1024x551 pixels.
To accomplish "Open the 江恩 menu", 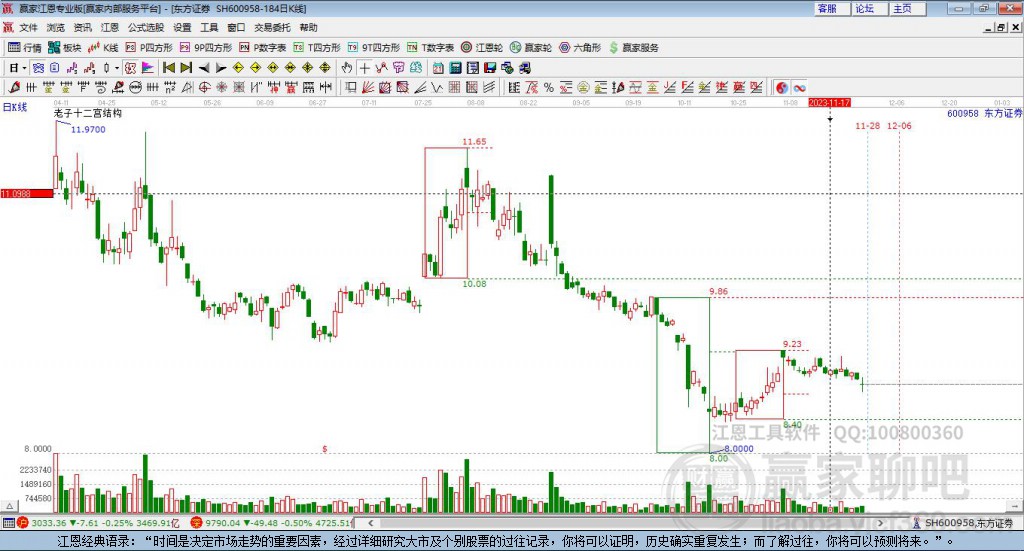I will coord(110,27).
